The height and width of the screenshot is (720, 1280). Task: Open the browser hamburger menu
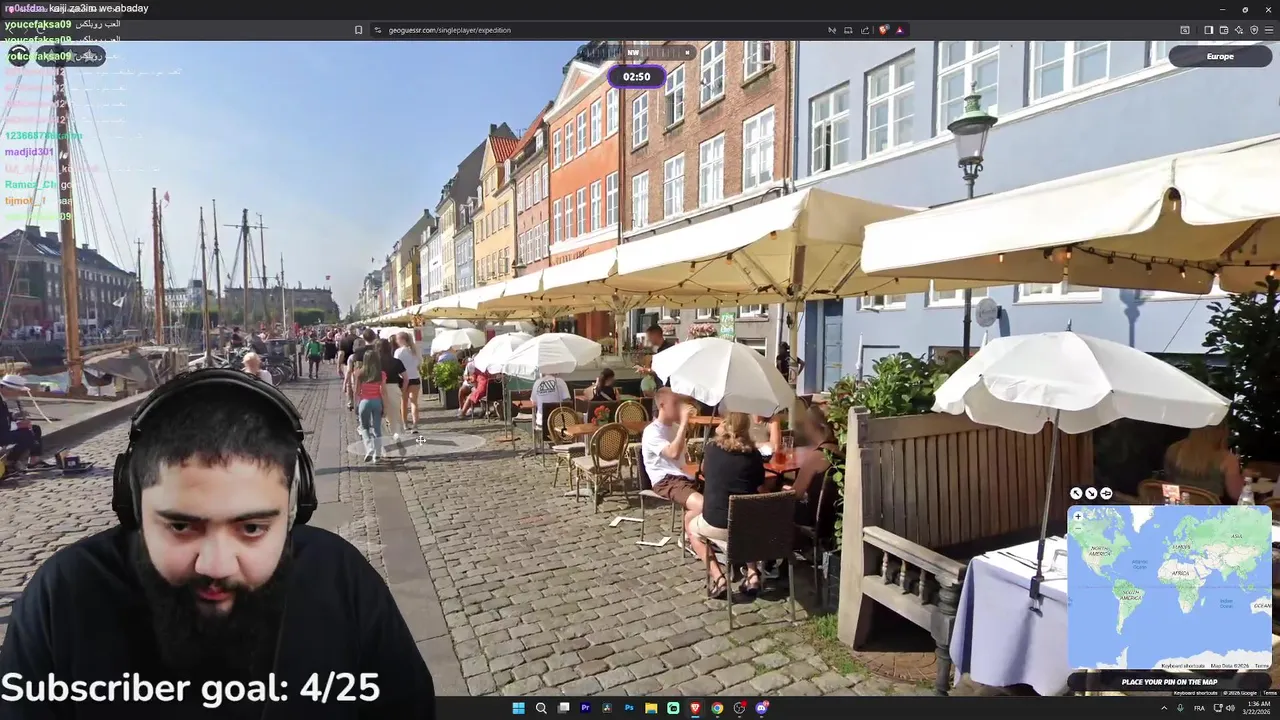(x=1269, y=30)
